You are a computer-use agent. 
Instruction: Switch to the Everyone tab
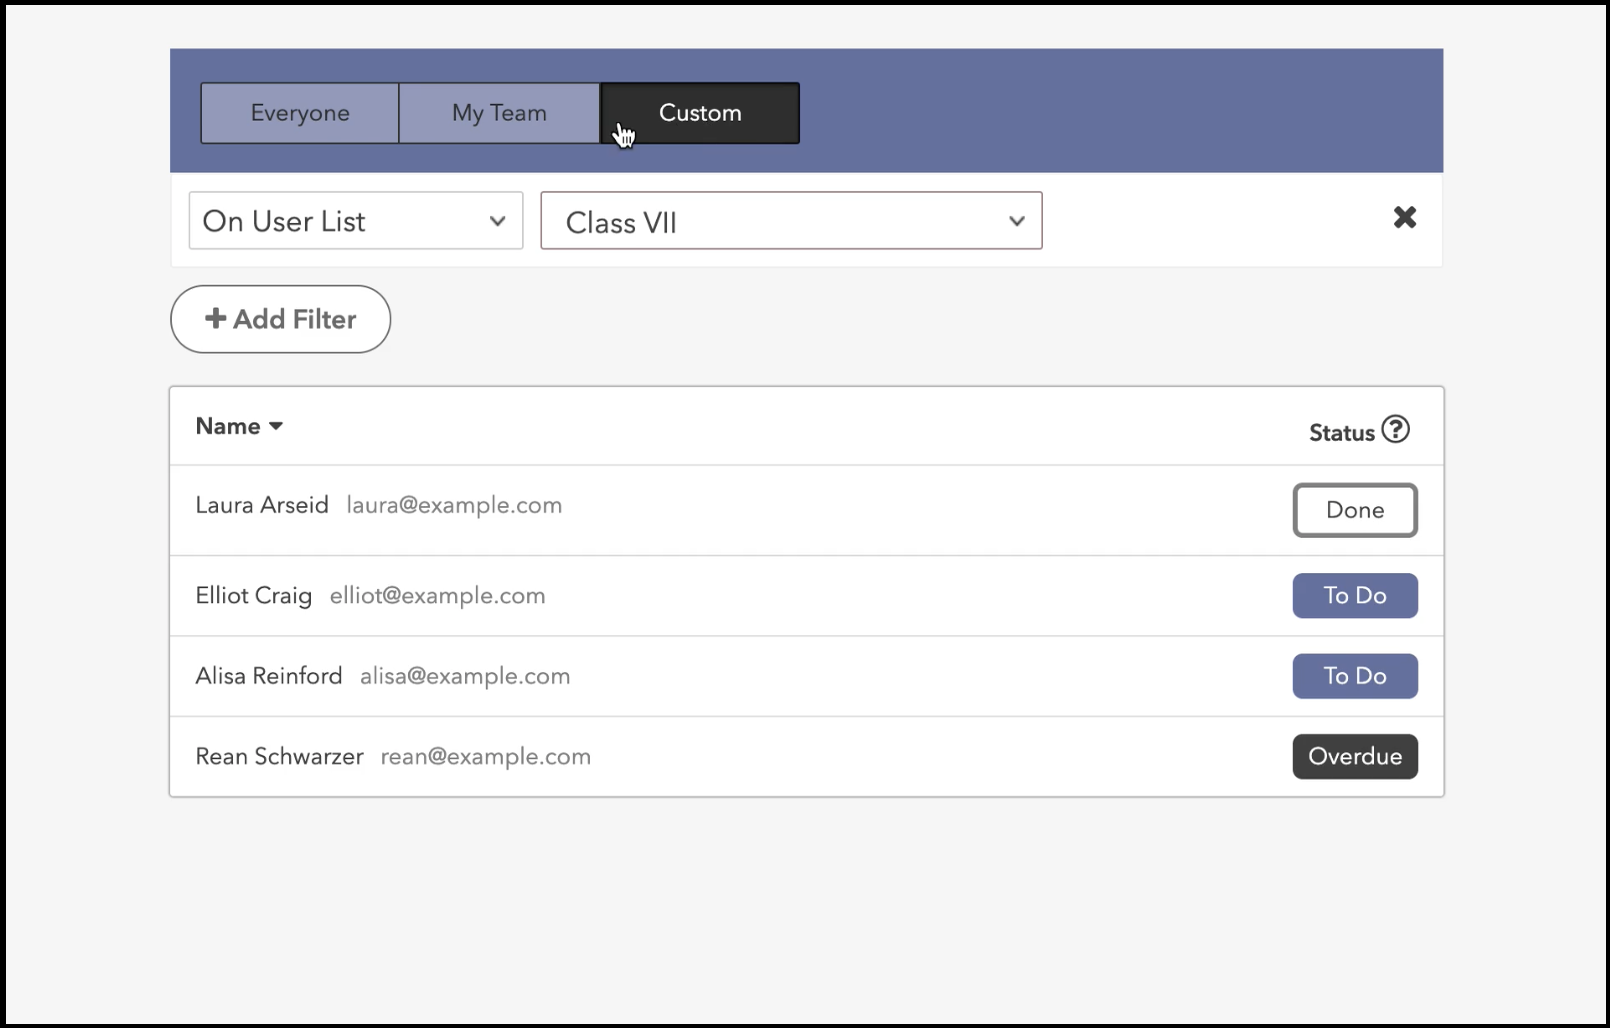299,113
